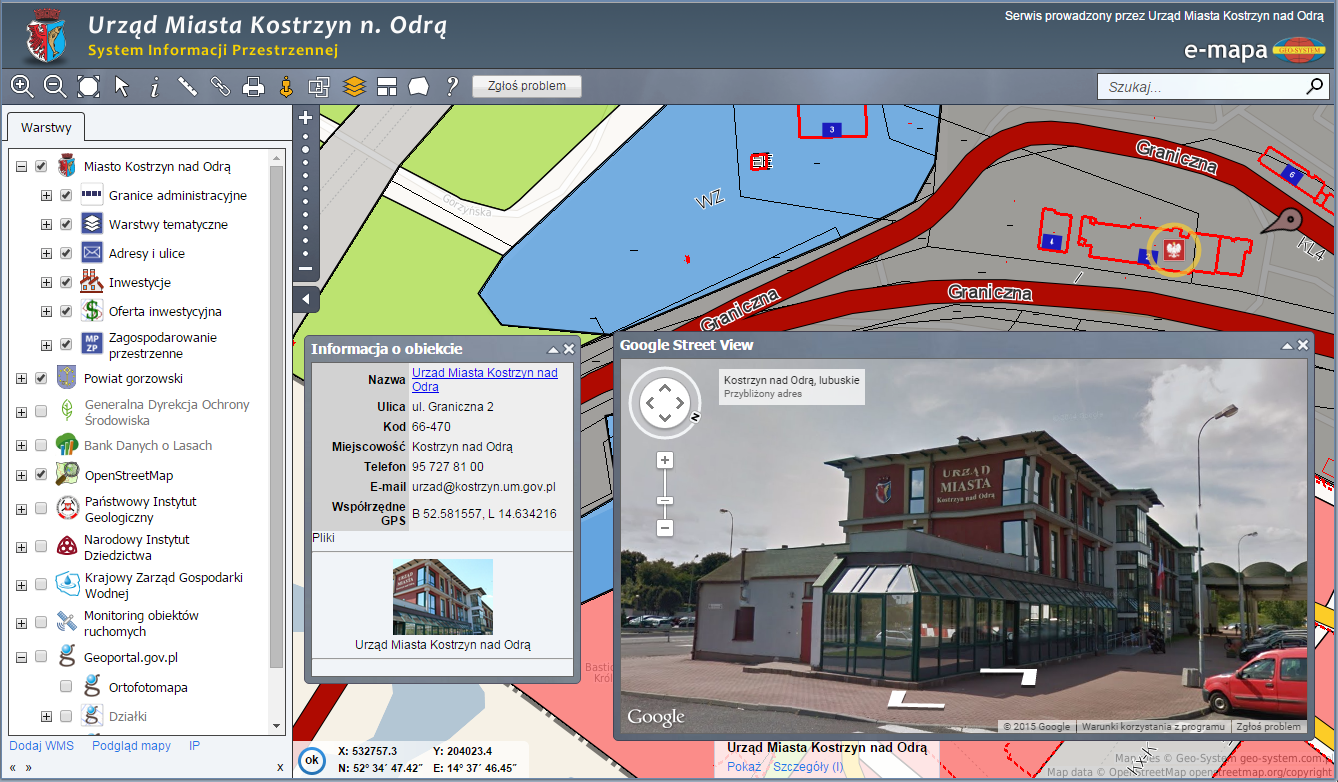Click the Podgląd mapy link
This screenshot has height=782, width=1338.
click(x=131, y=746)
